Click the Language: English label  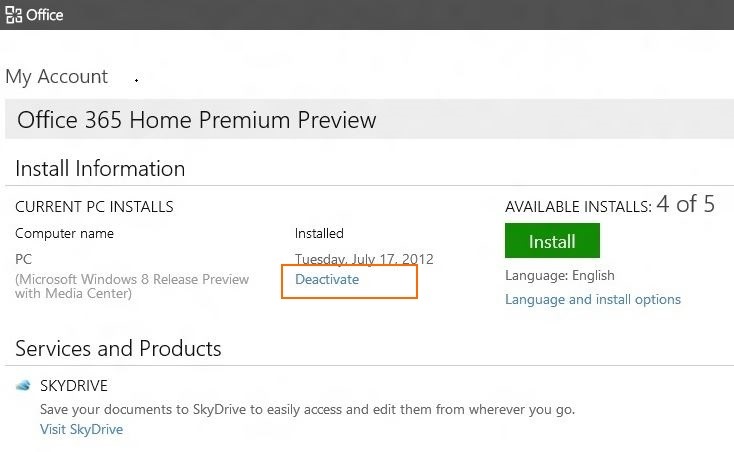click(559, 275)
